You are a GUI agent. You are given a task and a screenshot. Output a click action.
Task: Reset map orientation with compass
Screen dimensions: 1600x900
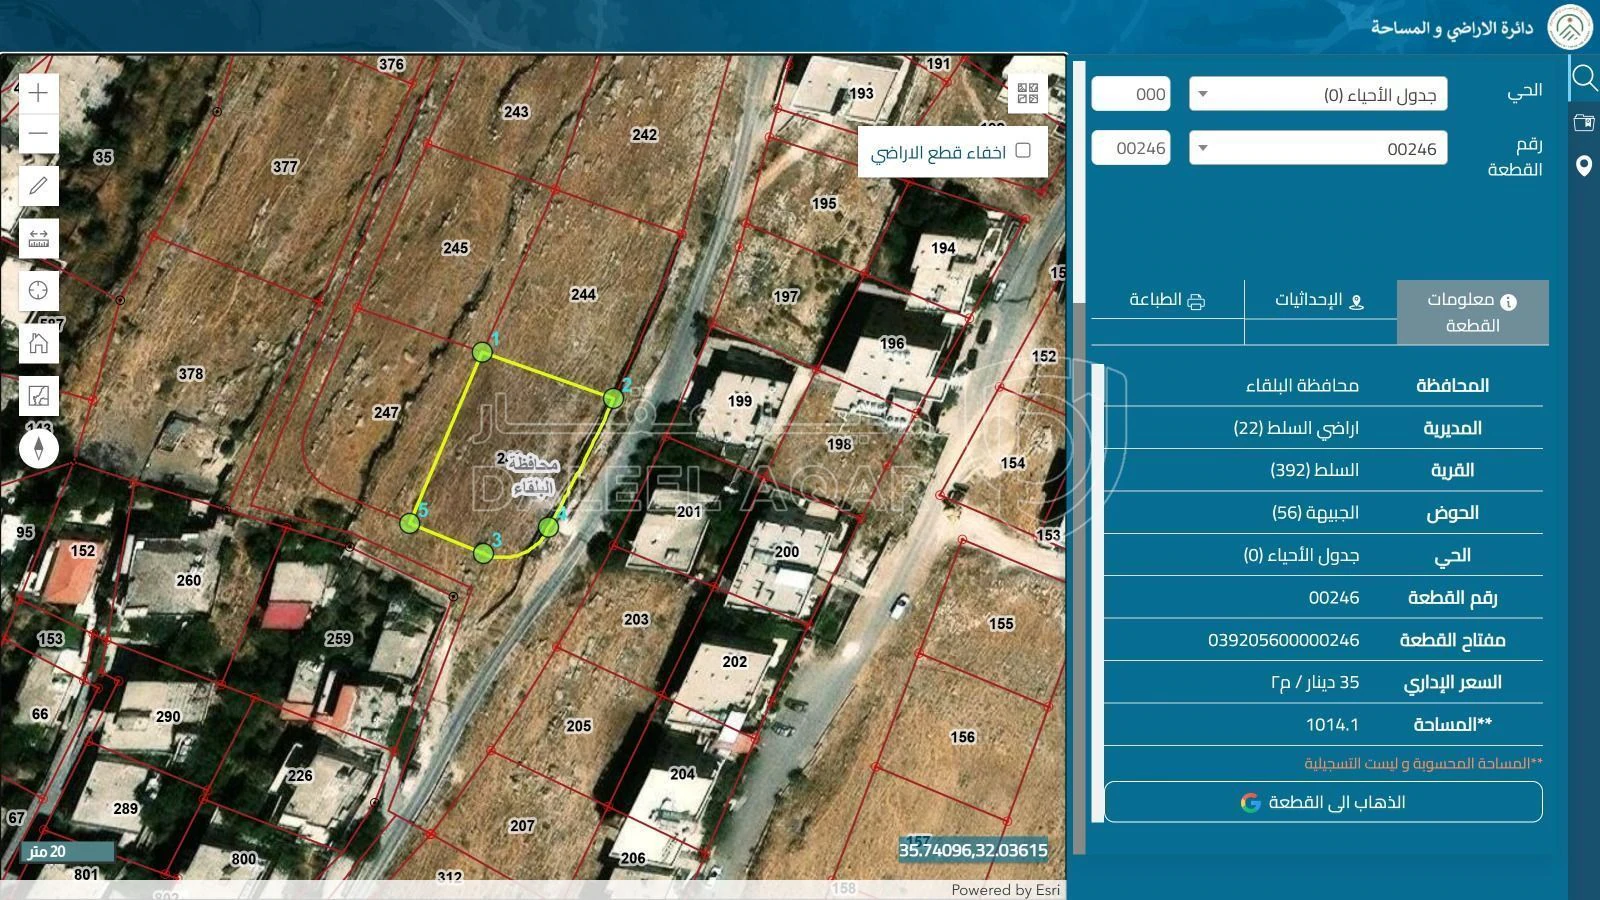38,448
